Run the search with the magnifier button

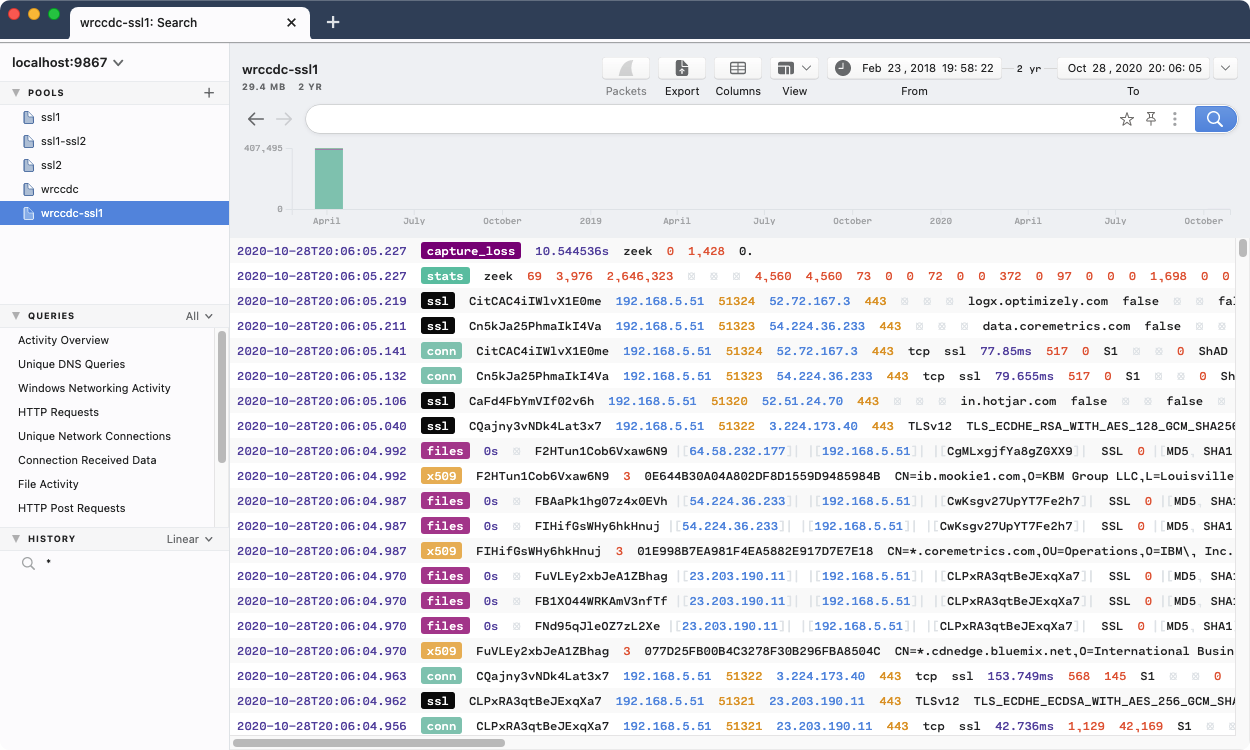pyautogui.click(x=1215, y=118)
